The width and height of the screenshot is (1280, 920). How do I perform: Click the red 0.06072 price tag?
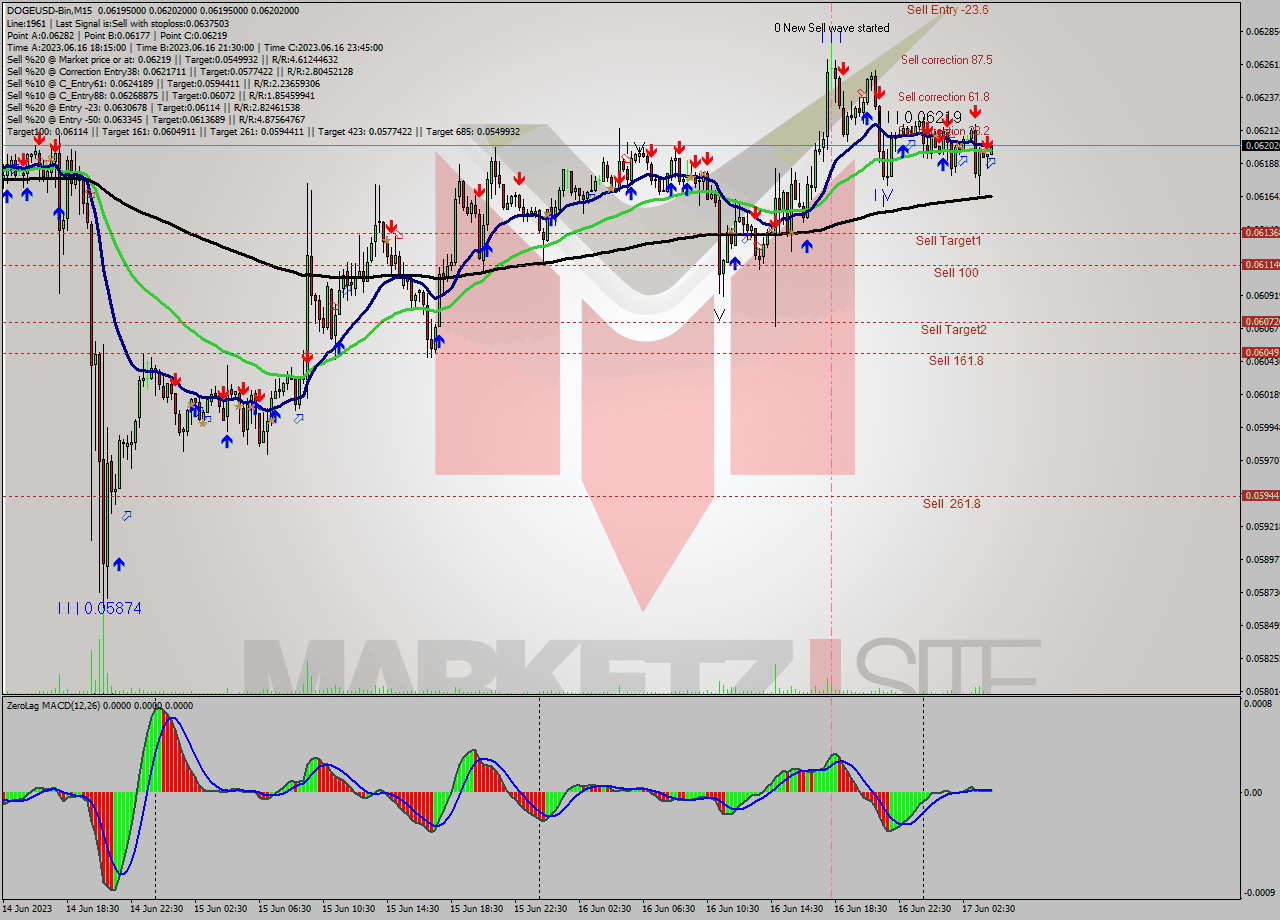coord(1260,321)
